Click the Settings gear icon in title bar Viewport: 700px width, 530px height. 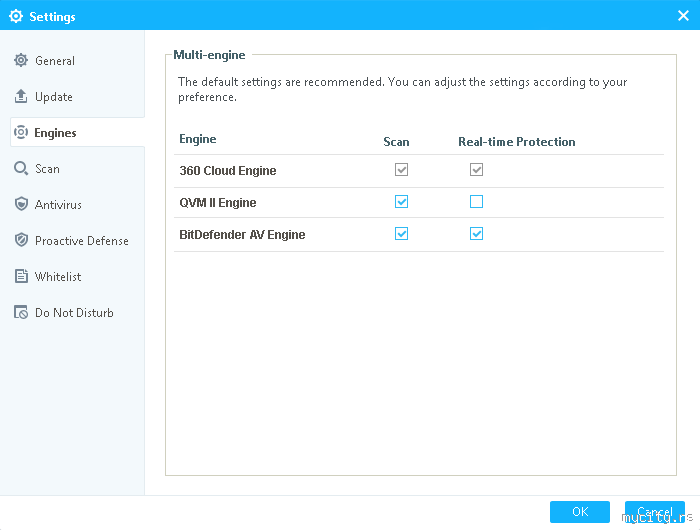(16, 16)
